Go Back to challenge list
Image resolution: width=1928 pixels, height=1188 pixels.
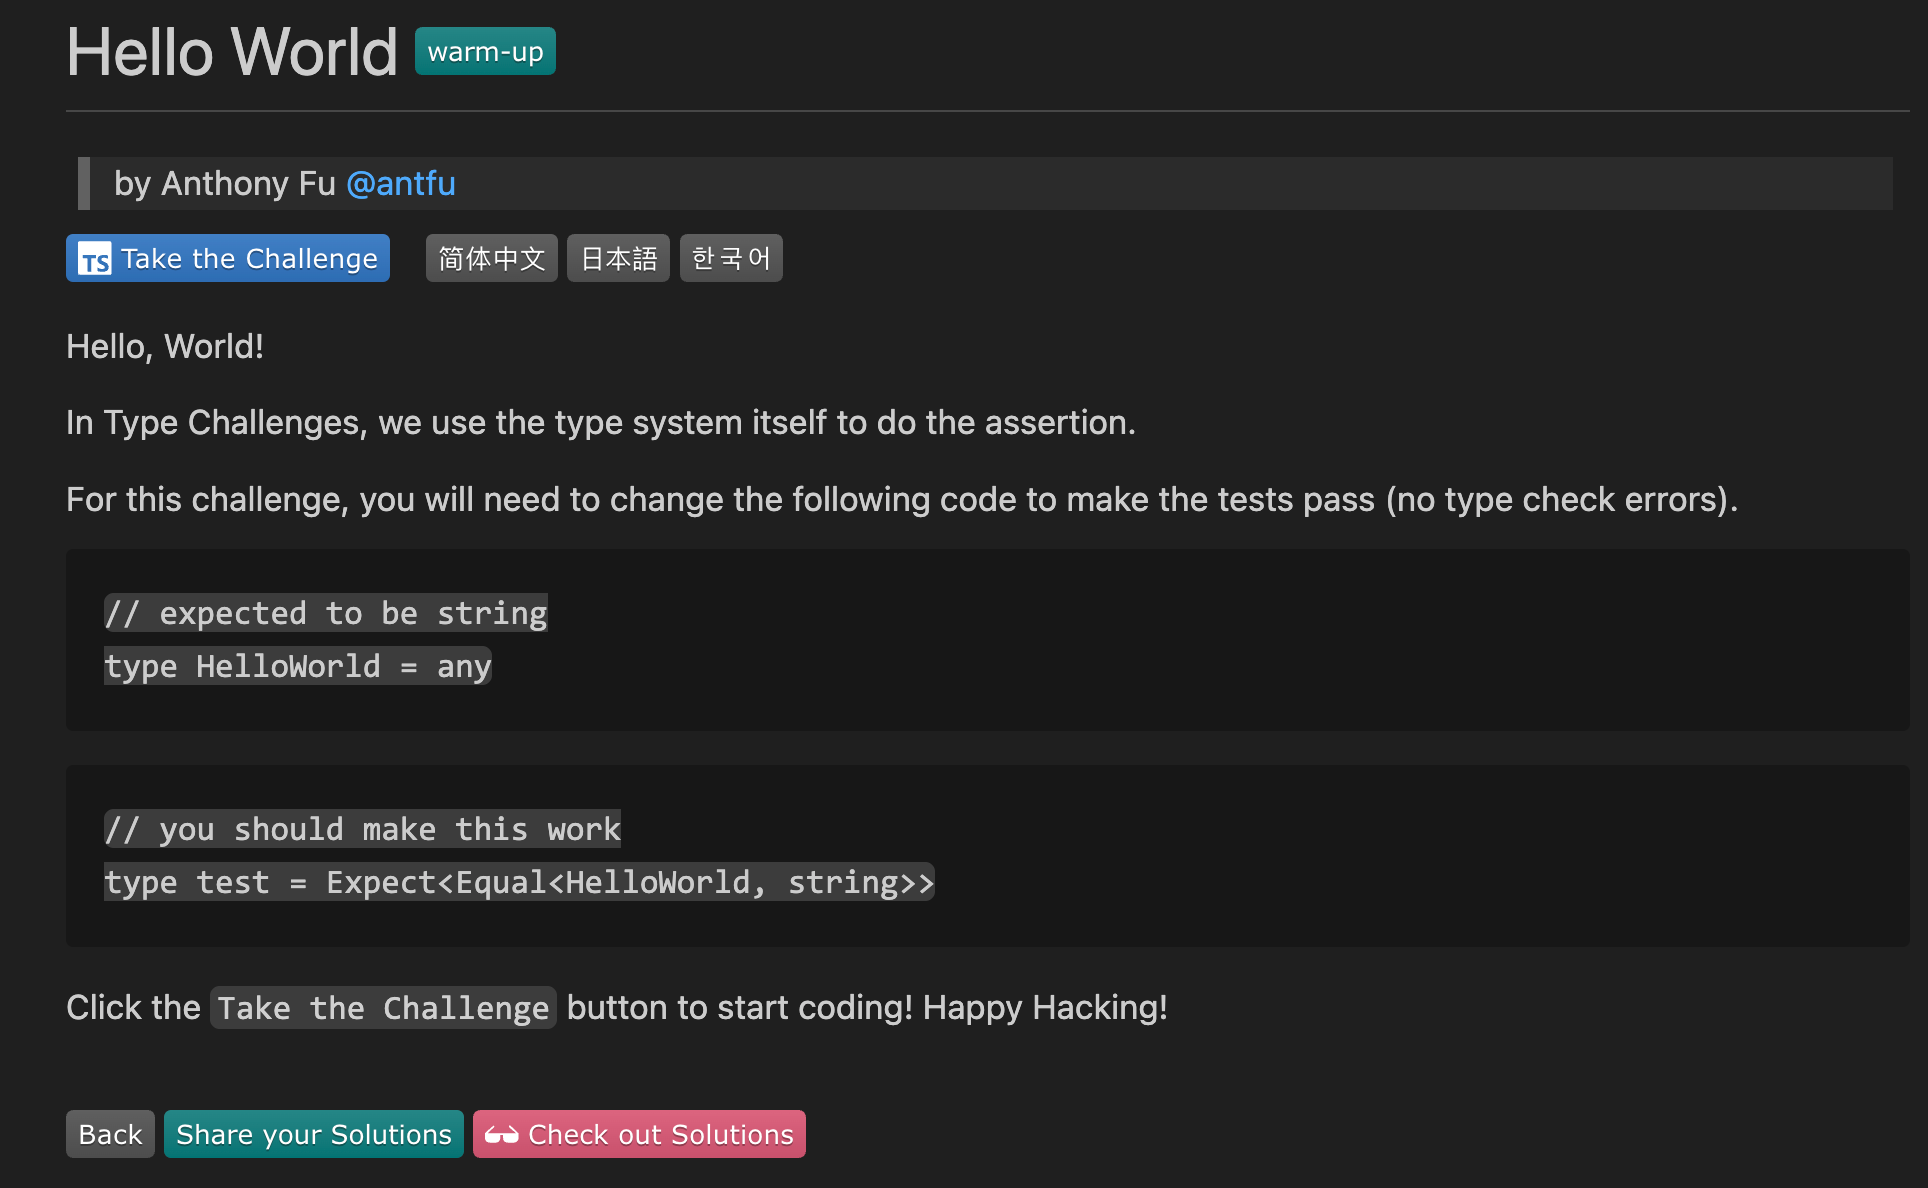click(x=110, y=1135)
